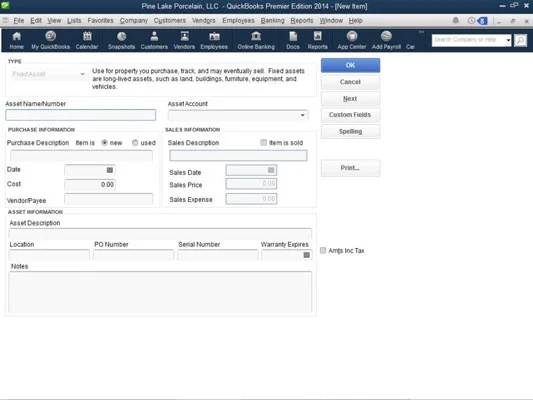The height and width of the screenshot is (400, 533).
Task: Click the QuickBooks logo in title bar
Action: point(5,5)
